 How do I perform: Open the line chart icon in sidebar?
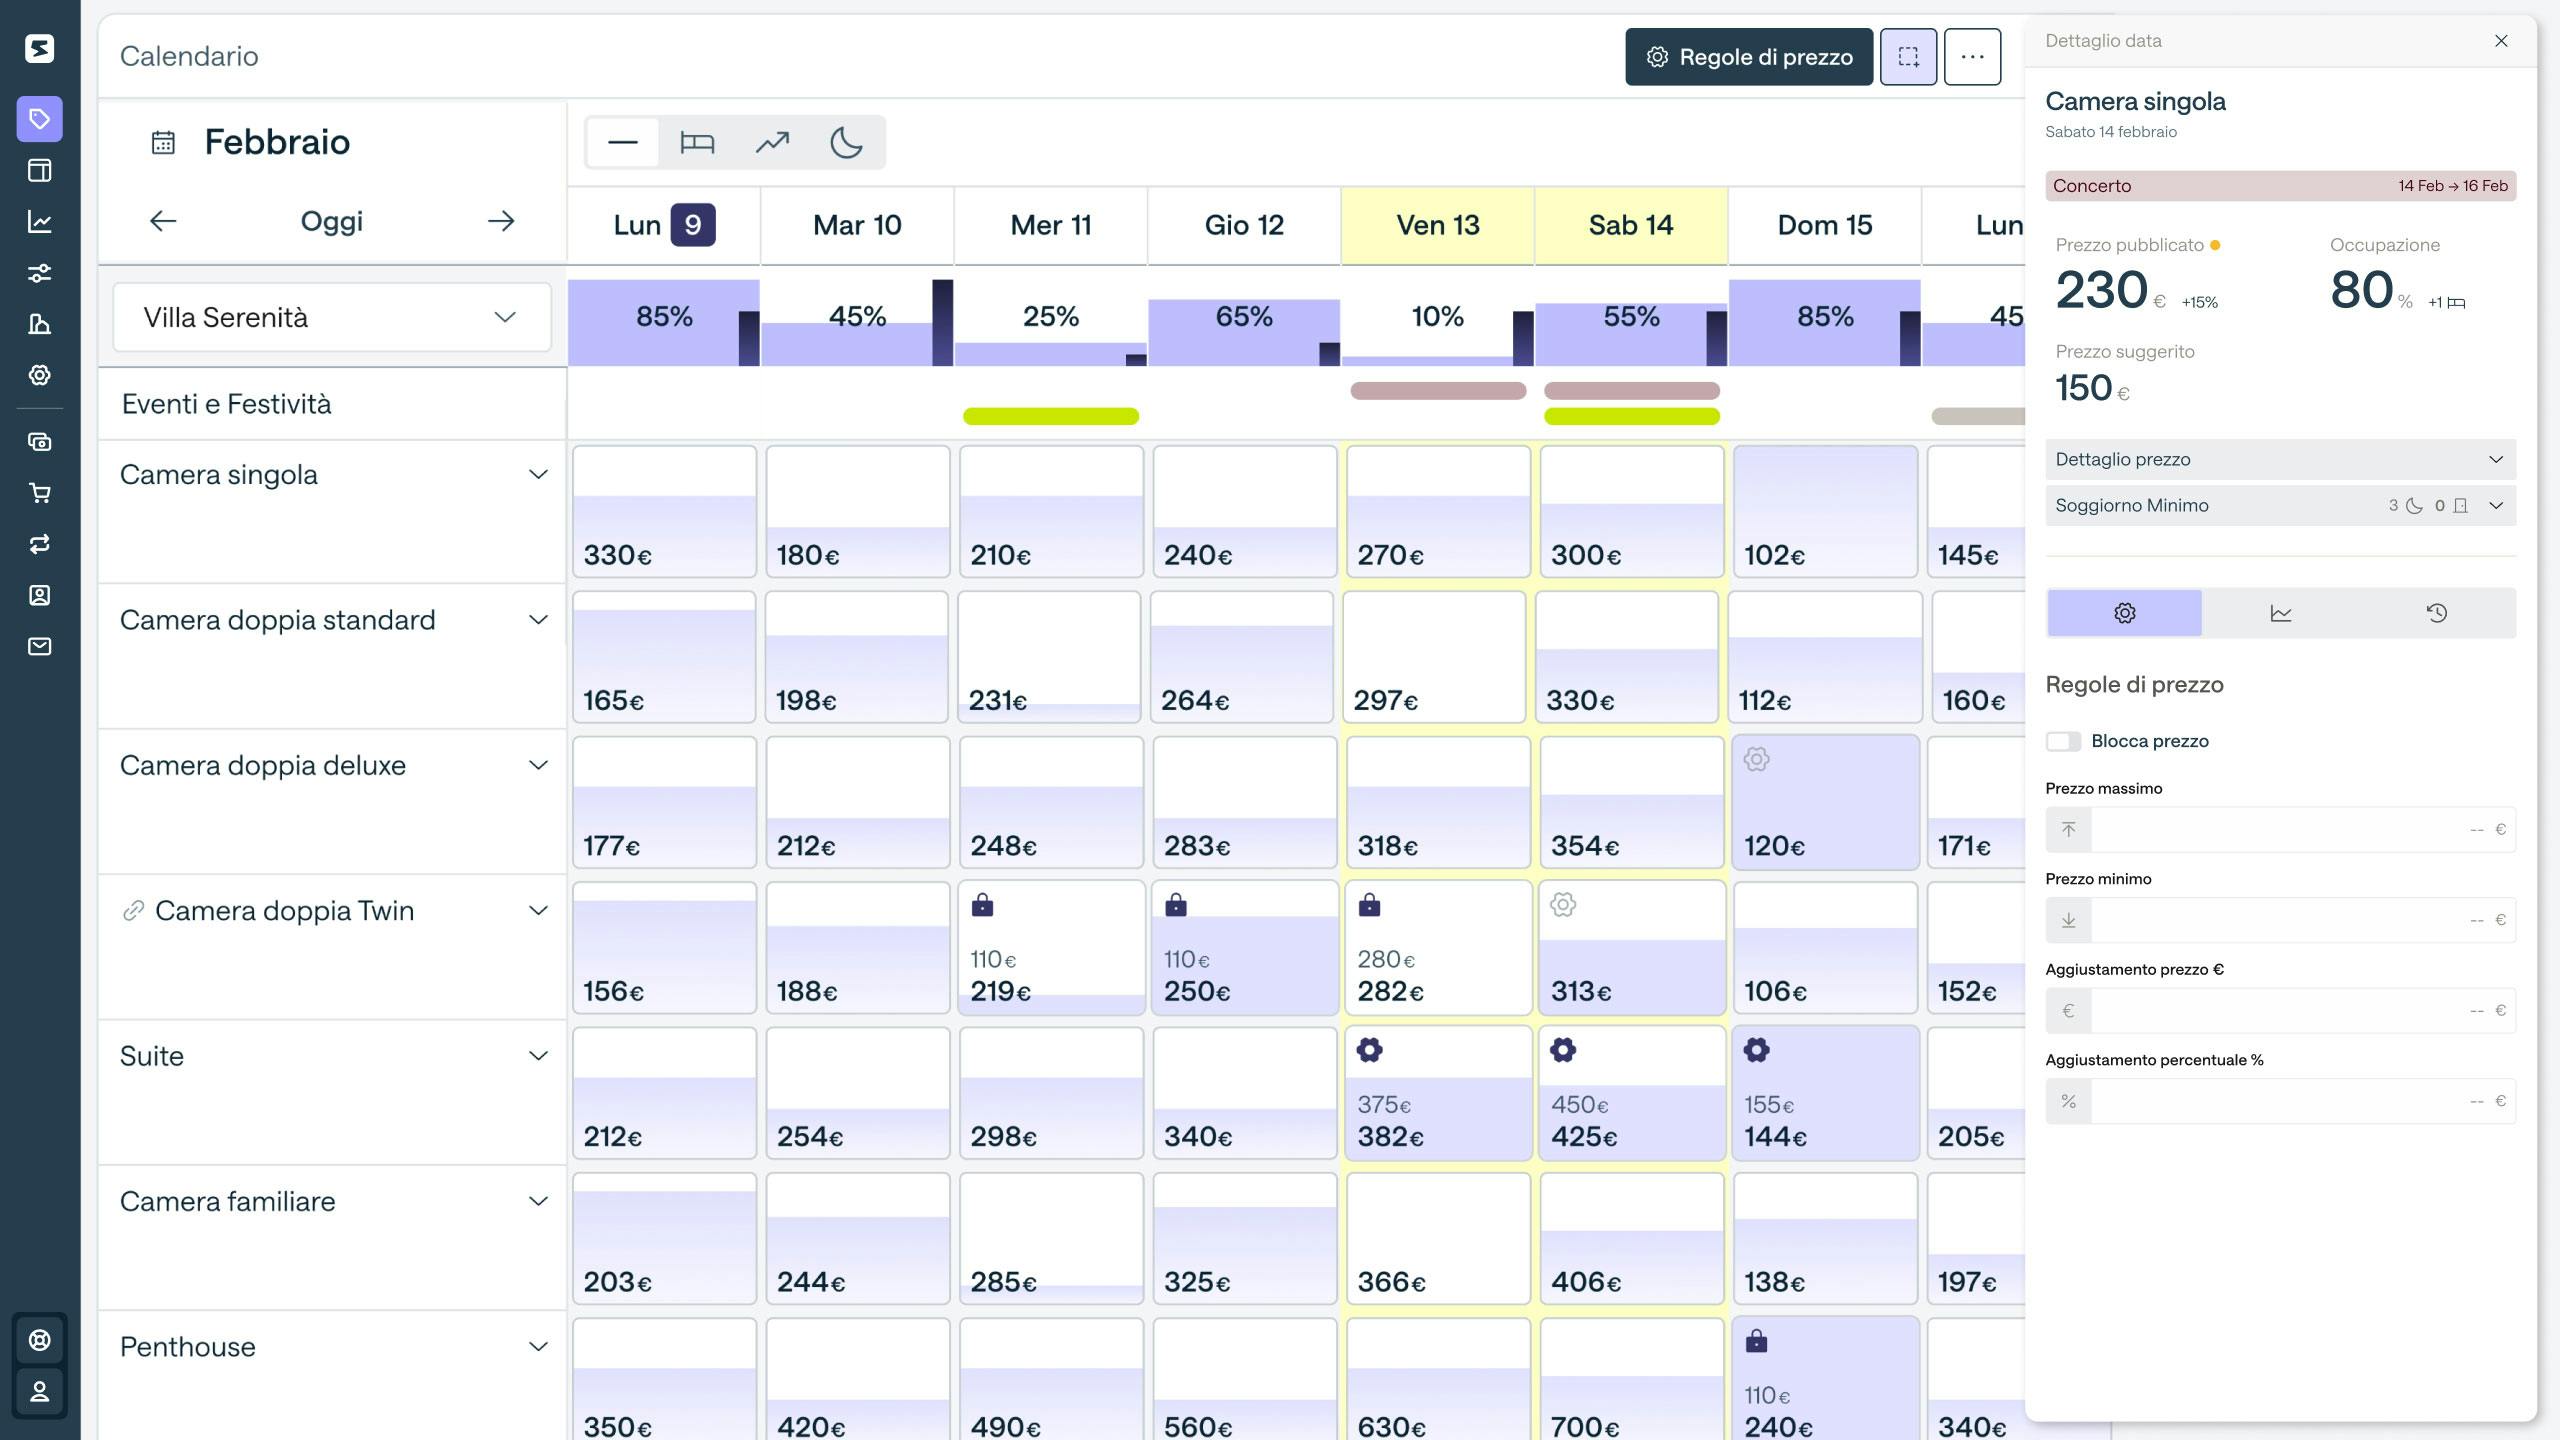39,221
